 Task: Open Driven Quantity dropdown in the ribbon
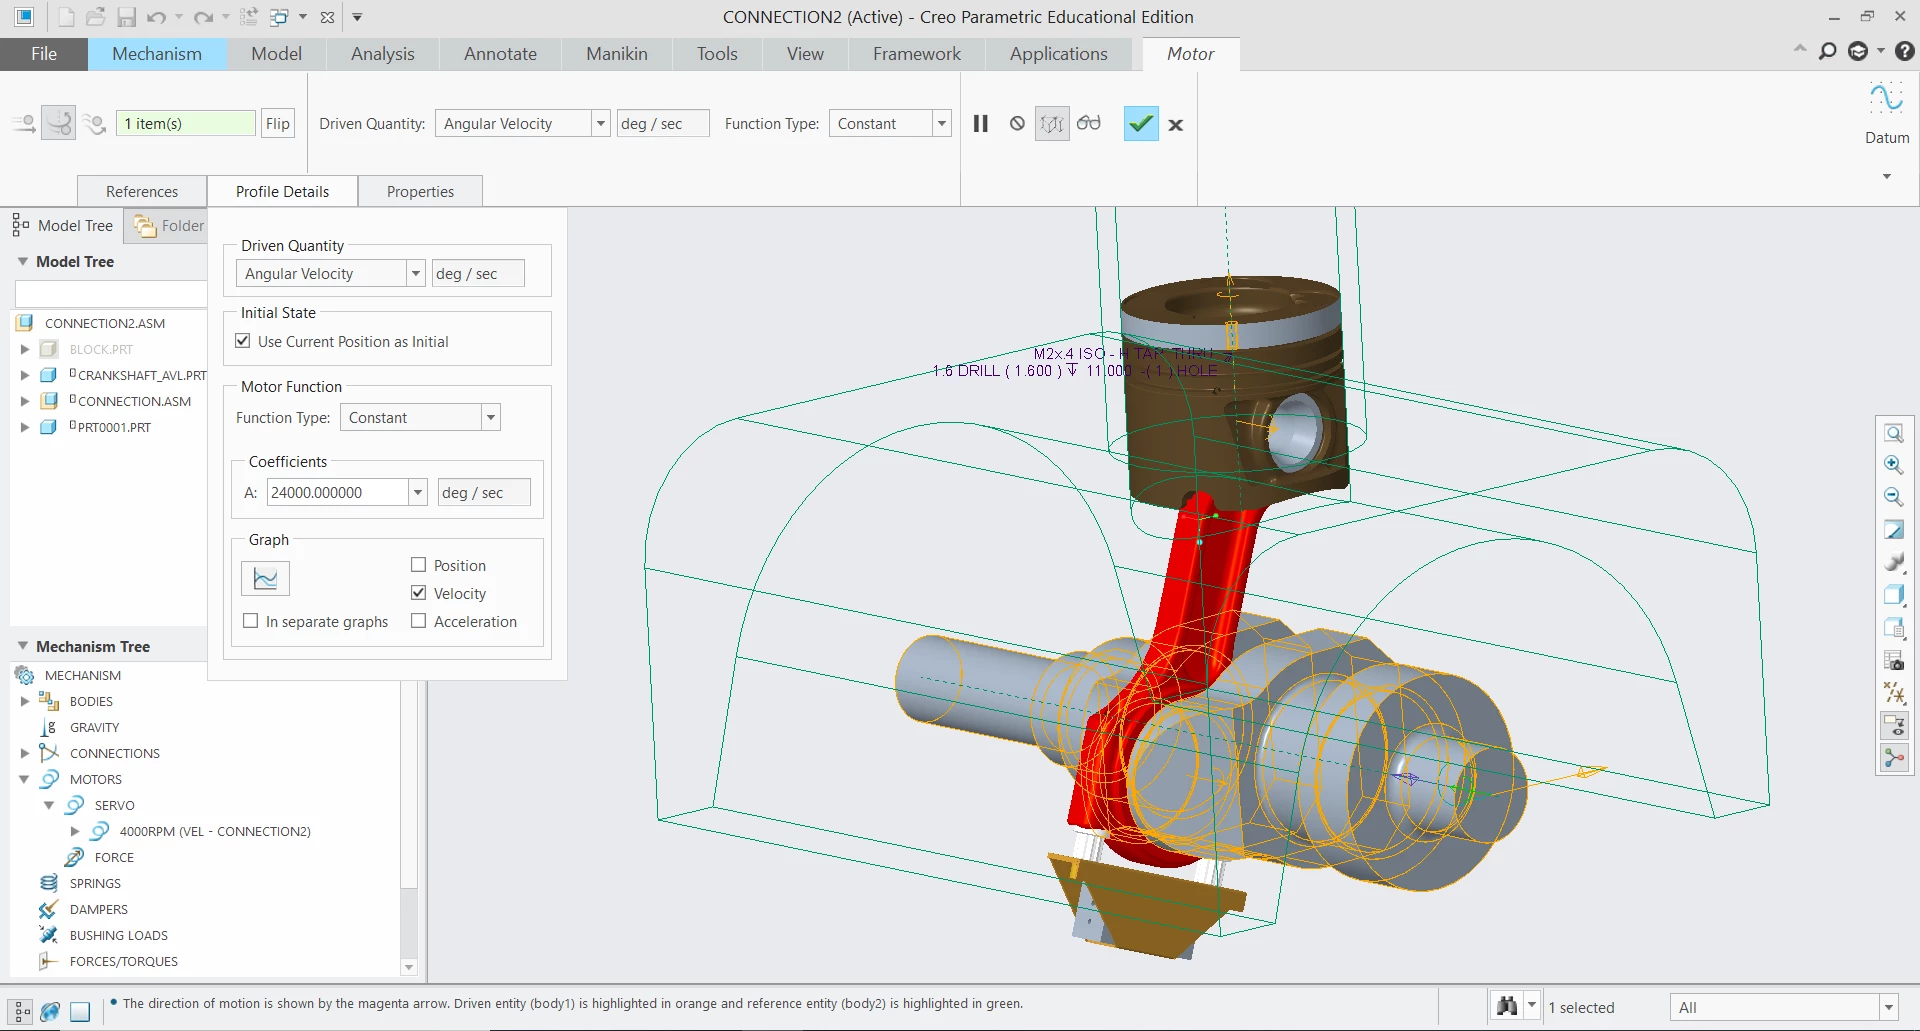coord(600,123)
